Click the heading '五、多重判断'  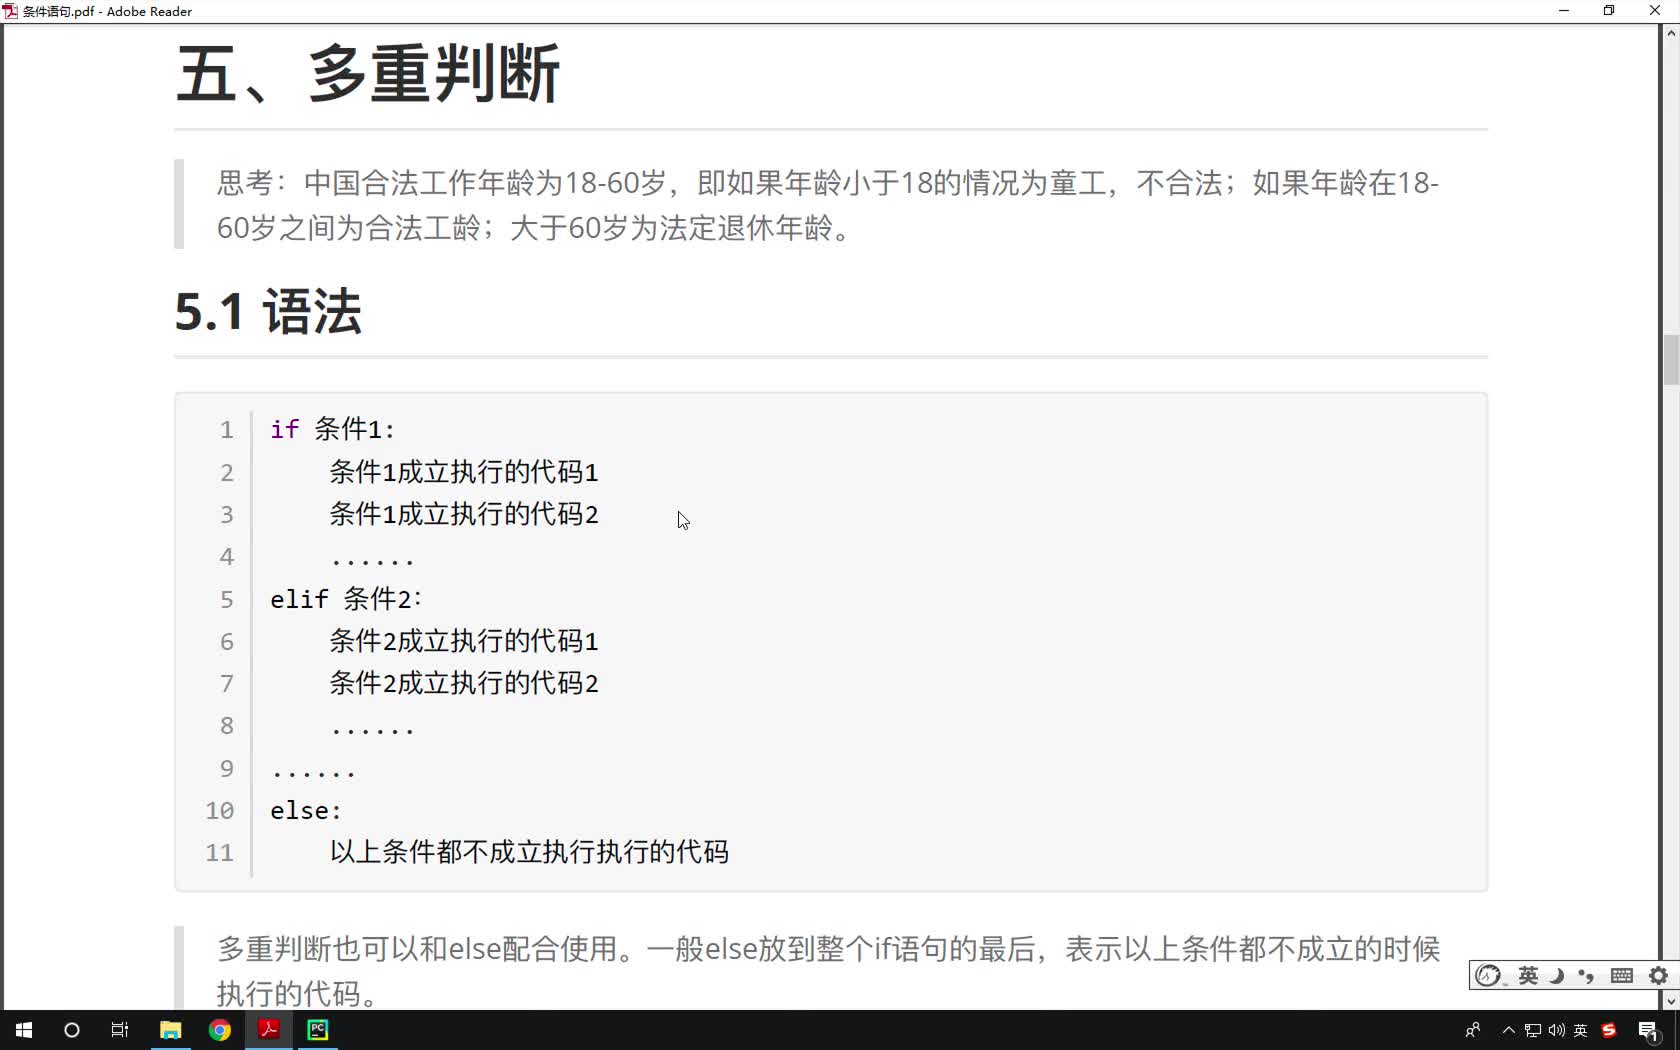click(x=368, y=73)
